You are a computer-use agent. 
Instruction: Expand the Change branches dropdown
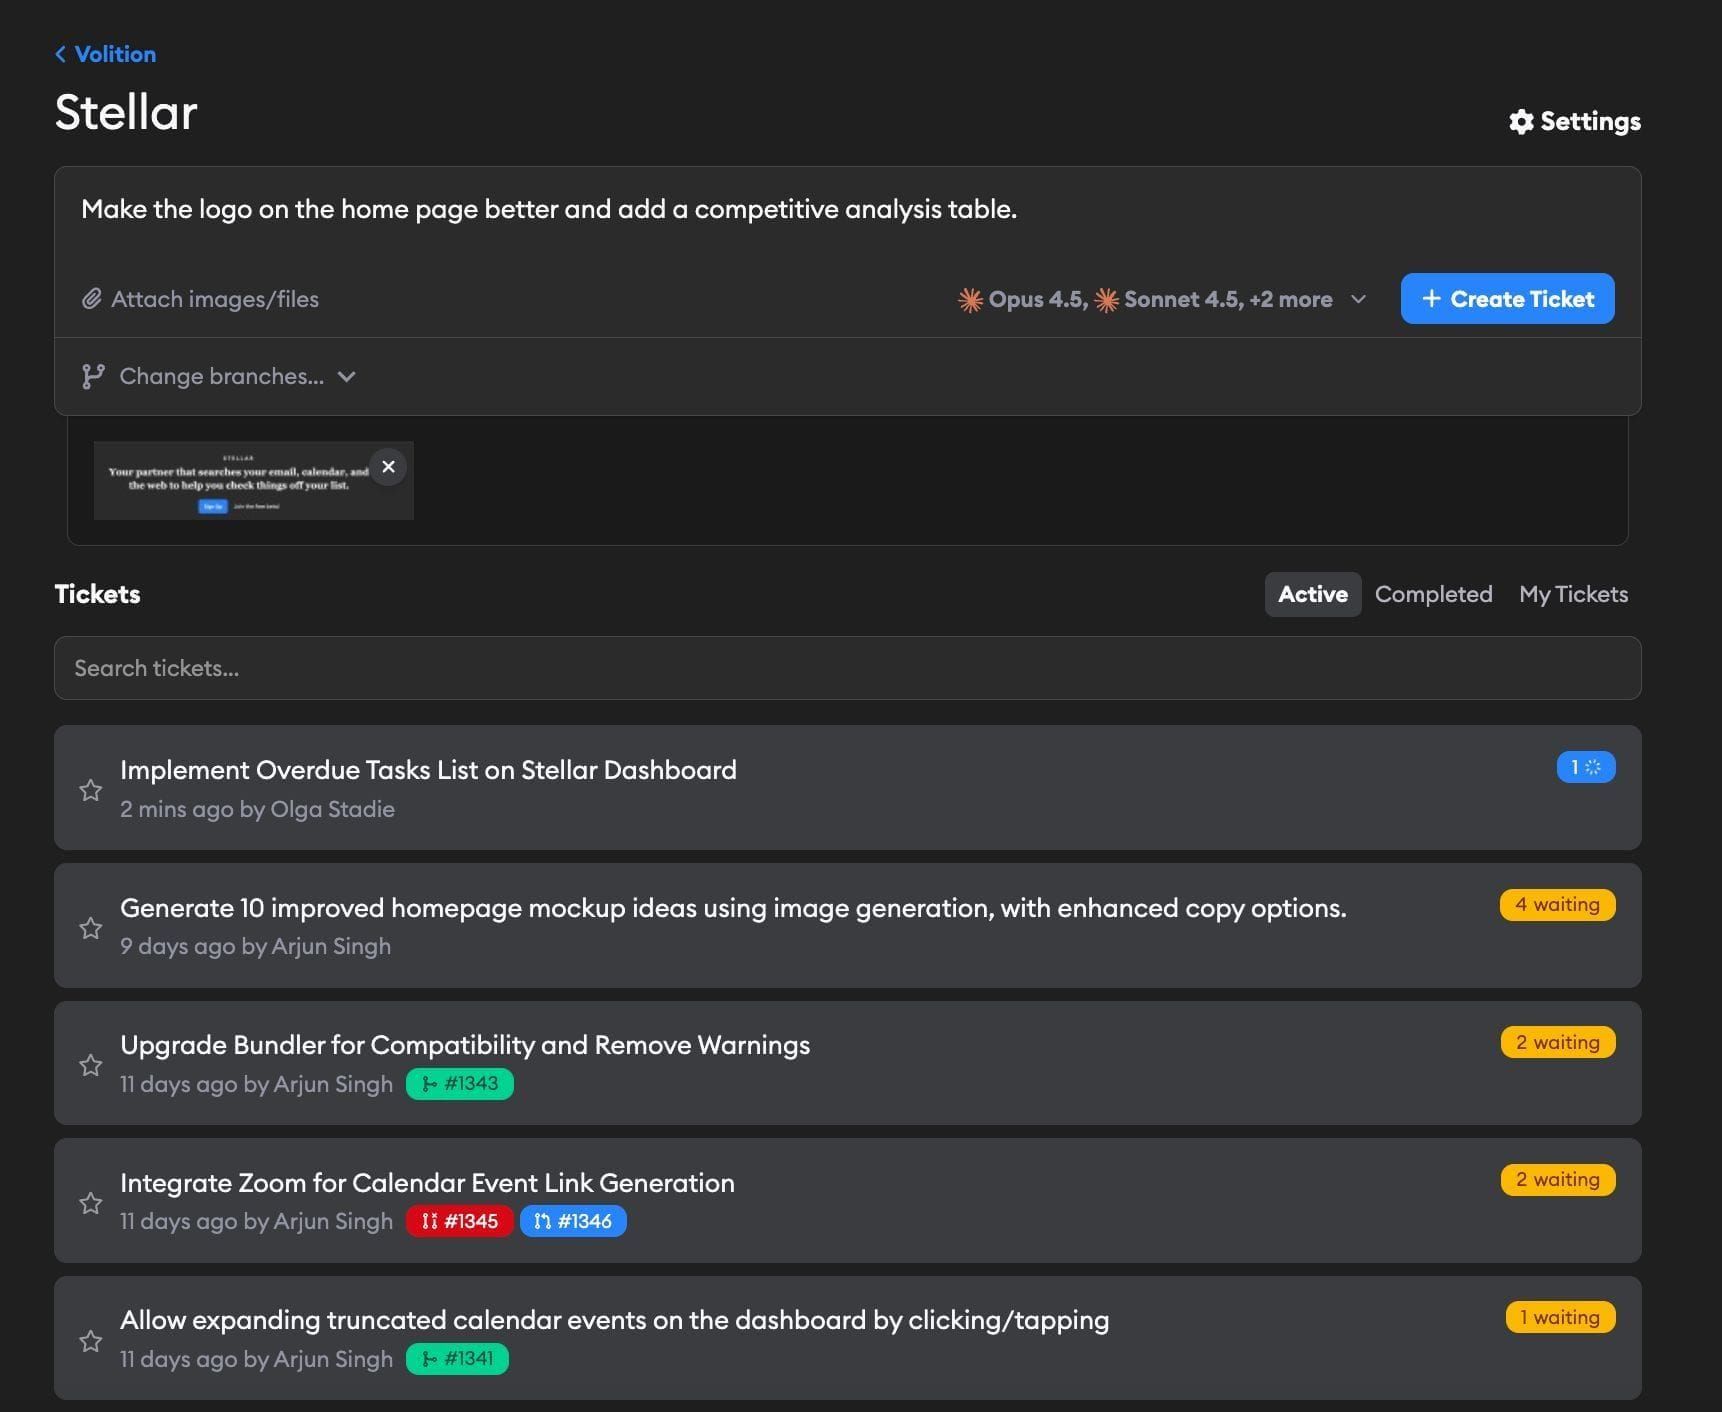(346, 377)
